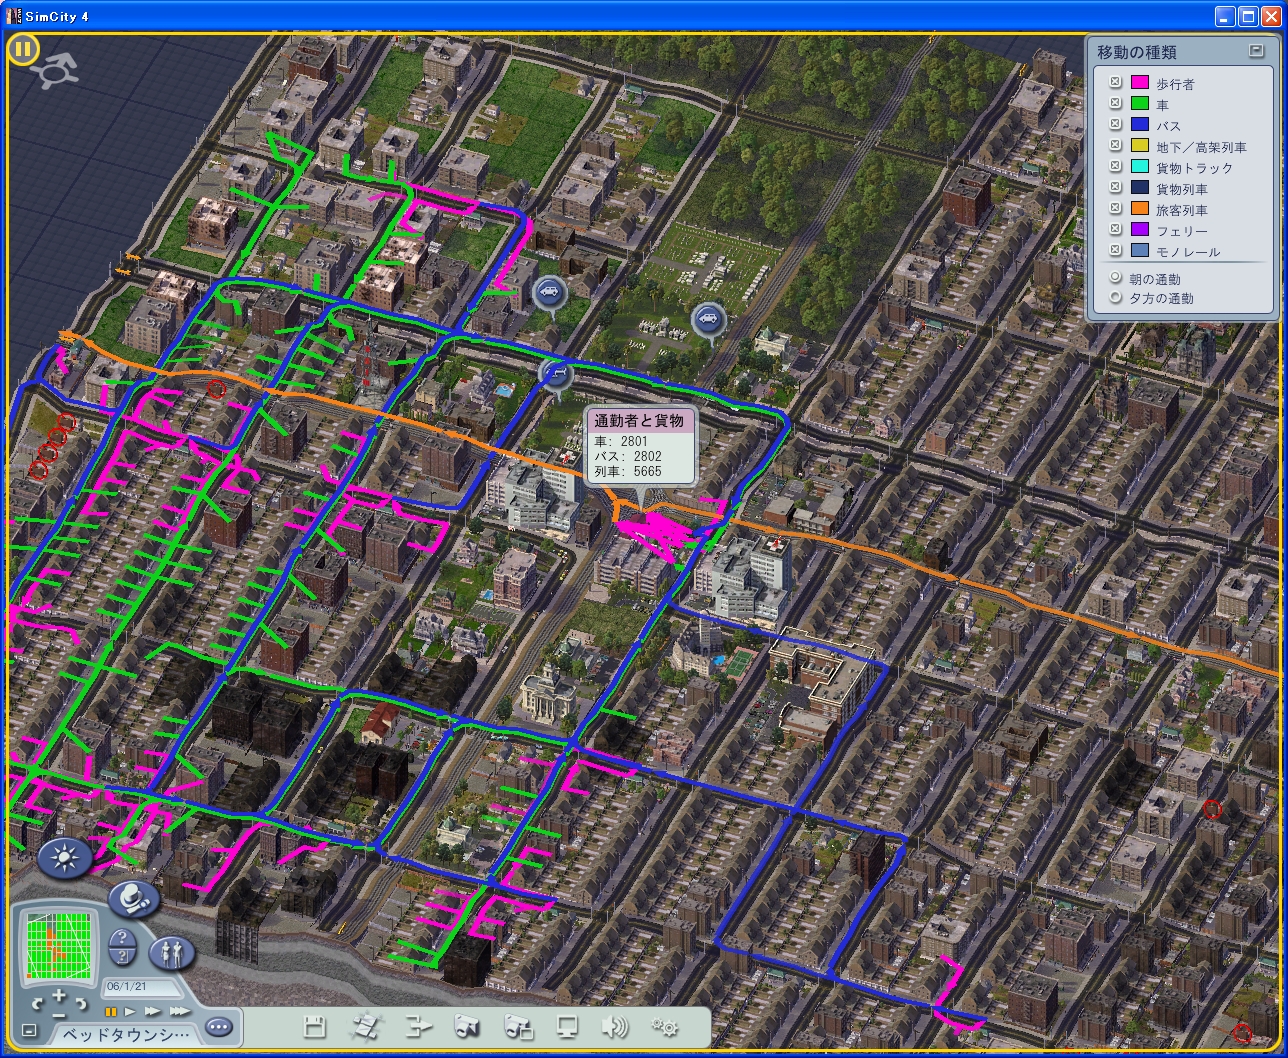
Task: Click the car balloon marker by the cemetery
Action: (x=708, y=322)
